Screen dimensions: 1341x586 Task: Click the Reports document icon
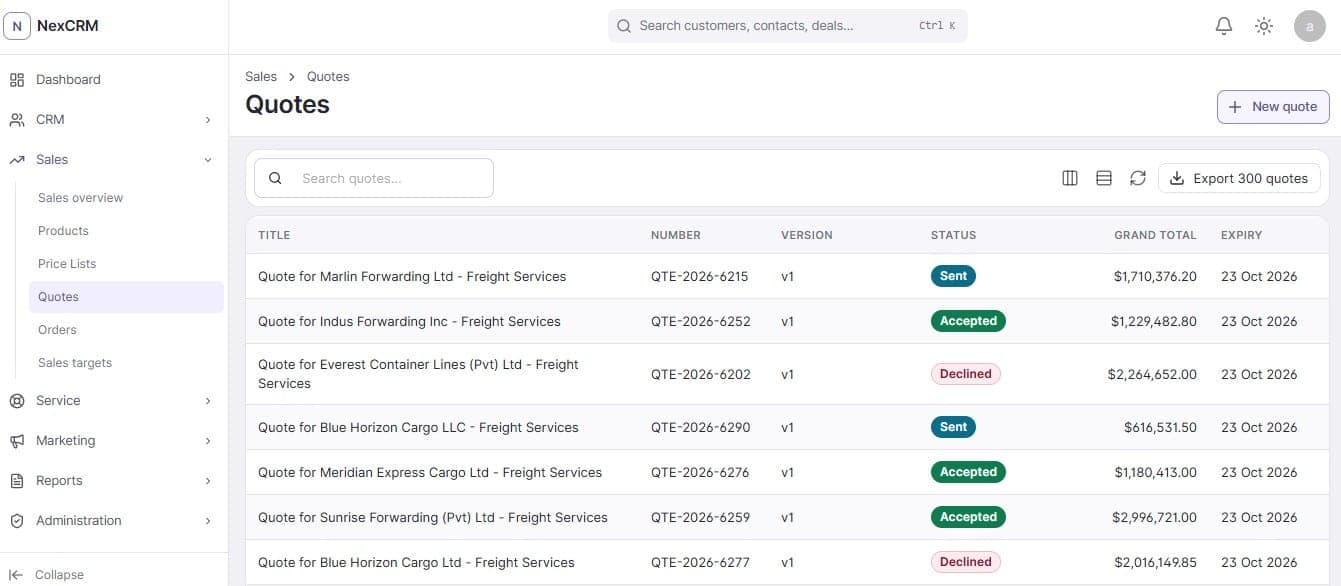coord(17,481)
